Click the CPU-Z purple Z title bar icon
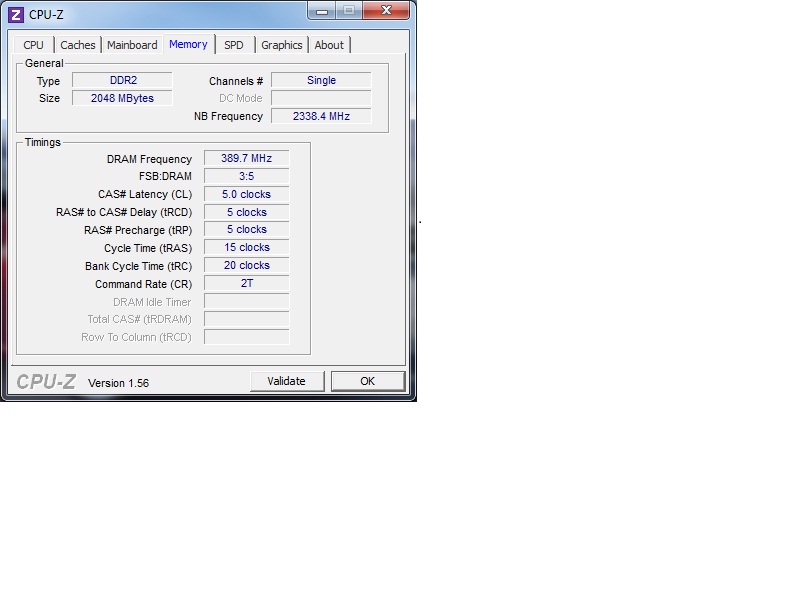 click(x=16, y=15)
